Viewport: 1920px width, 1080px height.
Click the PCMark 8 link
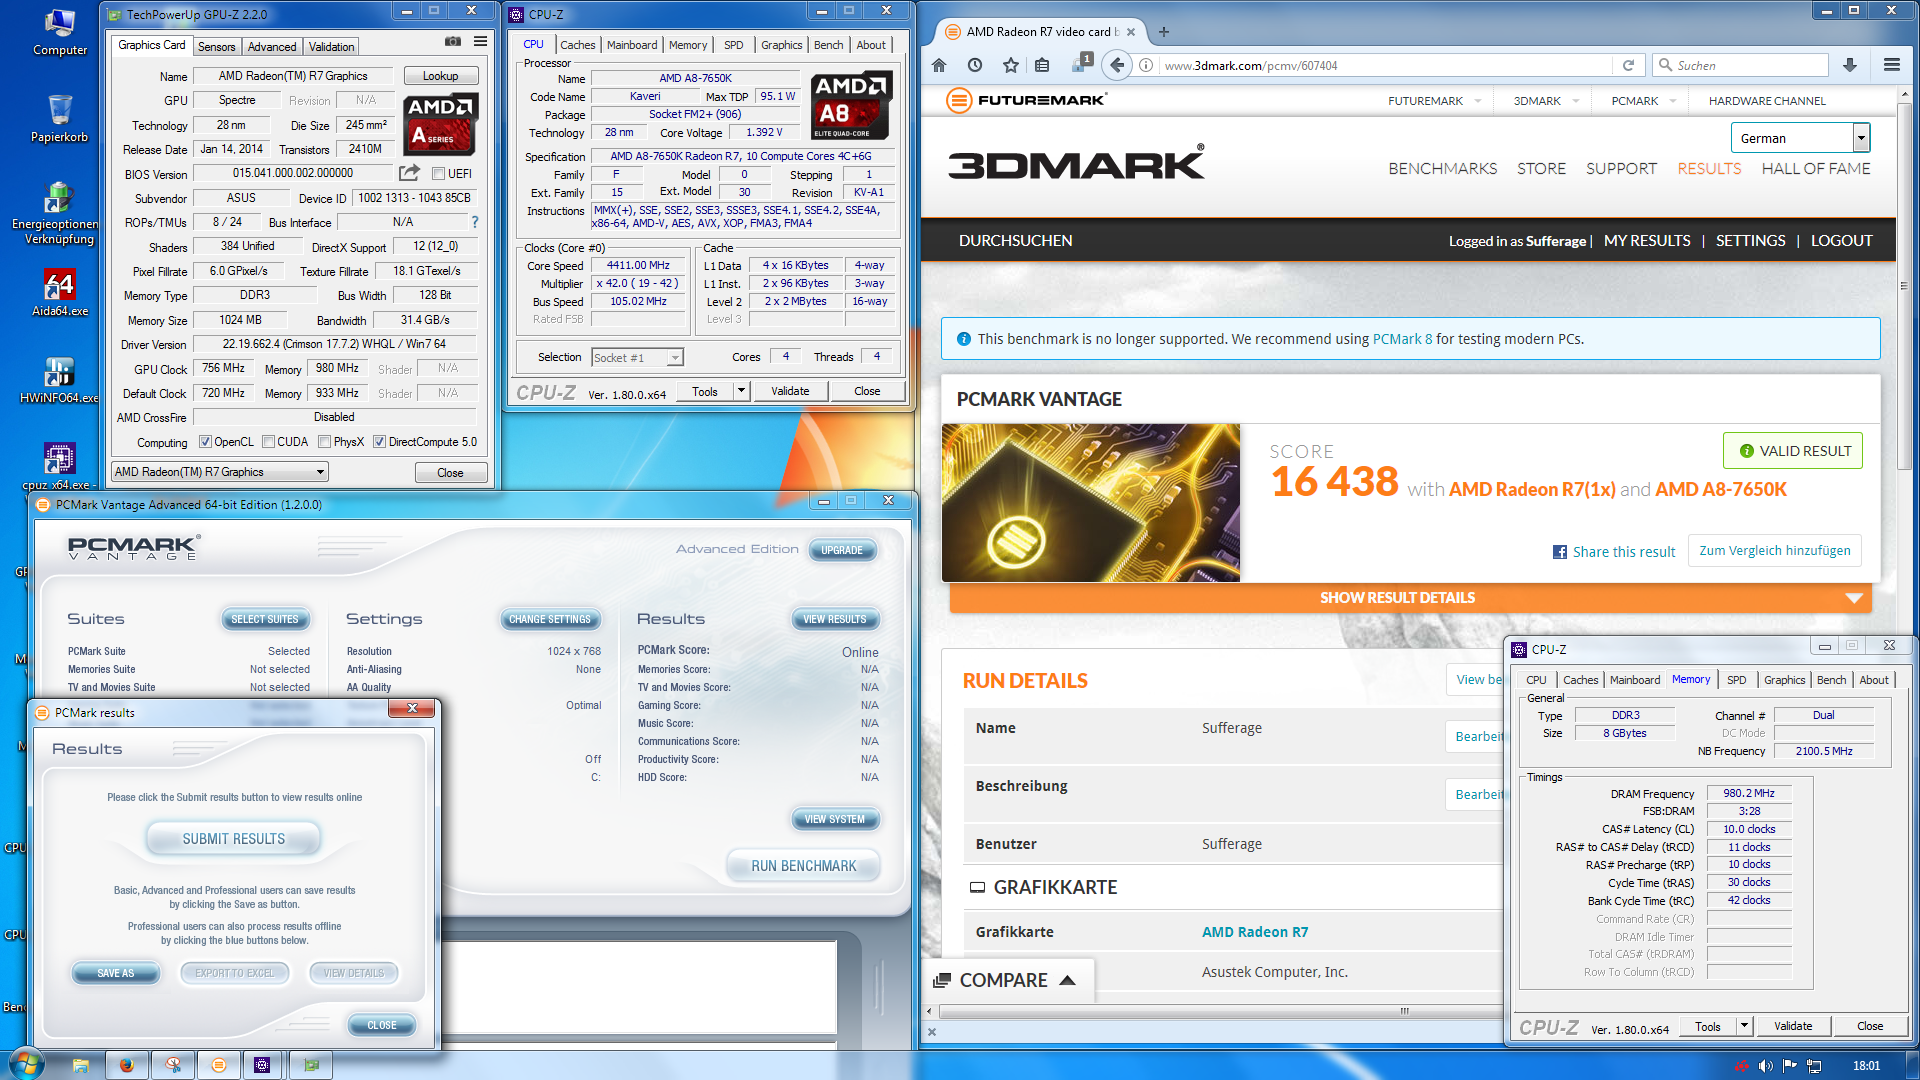1402,339
